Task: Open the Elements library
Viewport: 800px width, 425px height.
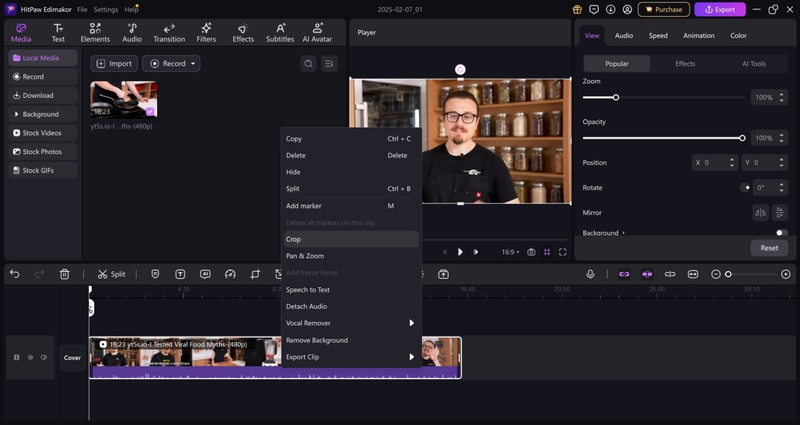Action: click(95, 33)
